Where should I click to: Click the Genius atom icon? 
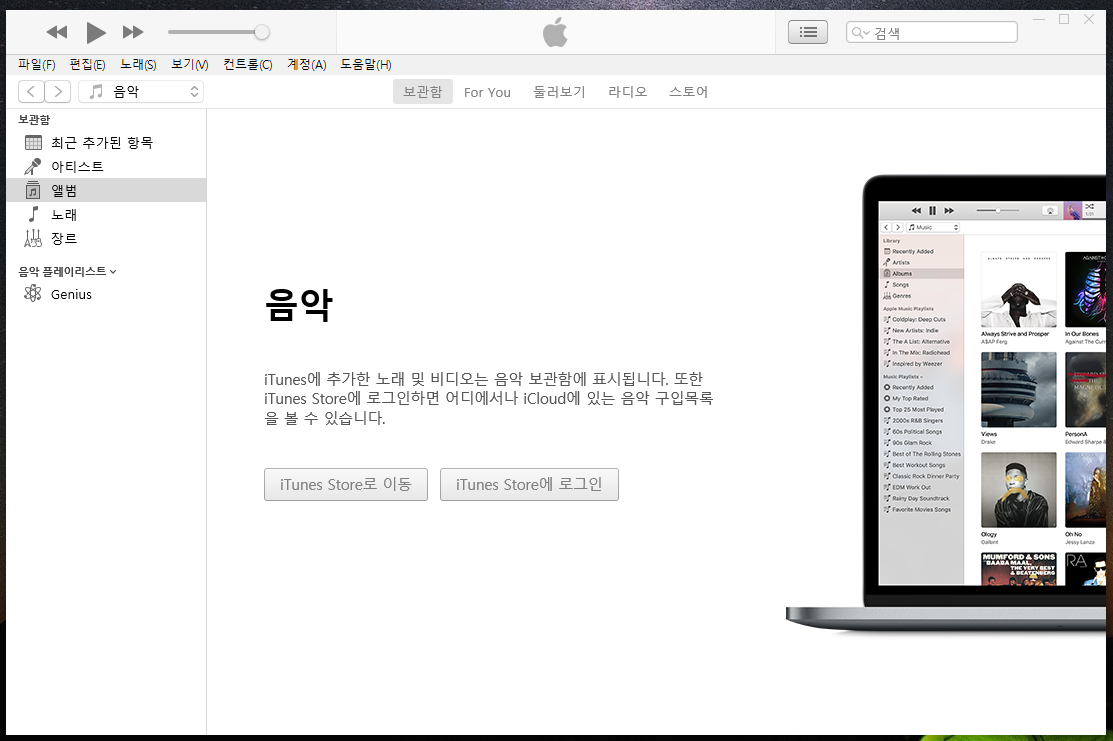point(33,294)
